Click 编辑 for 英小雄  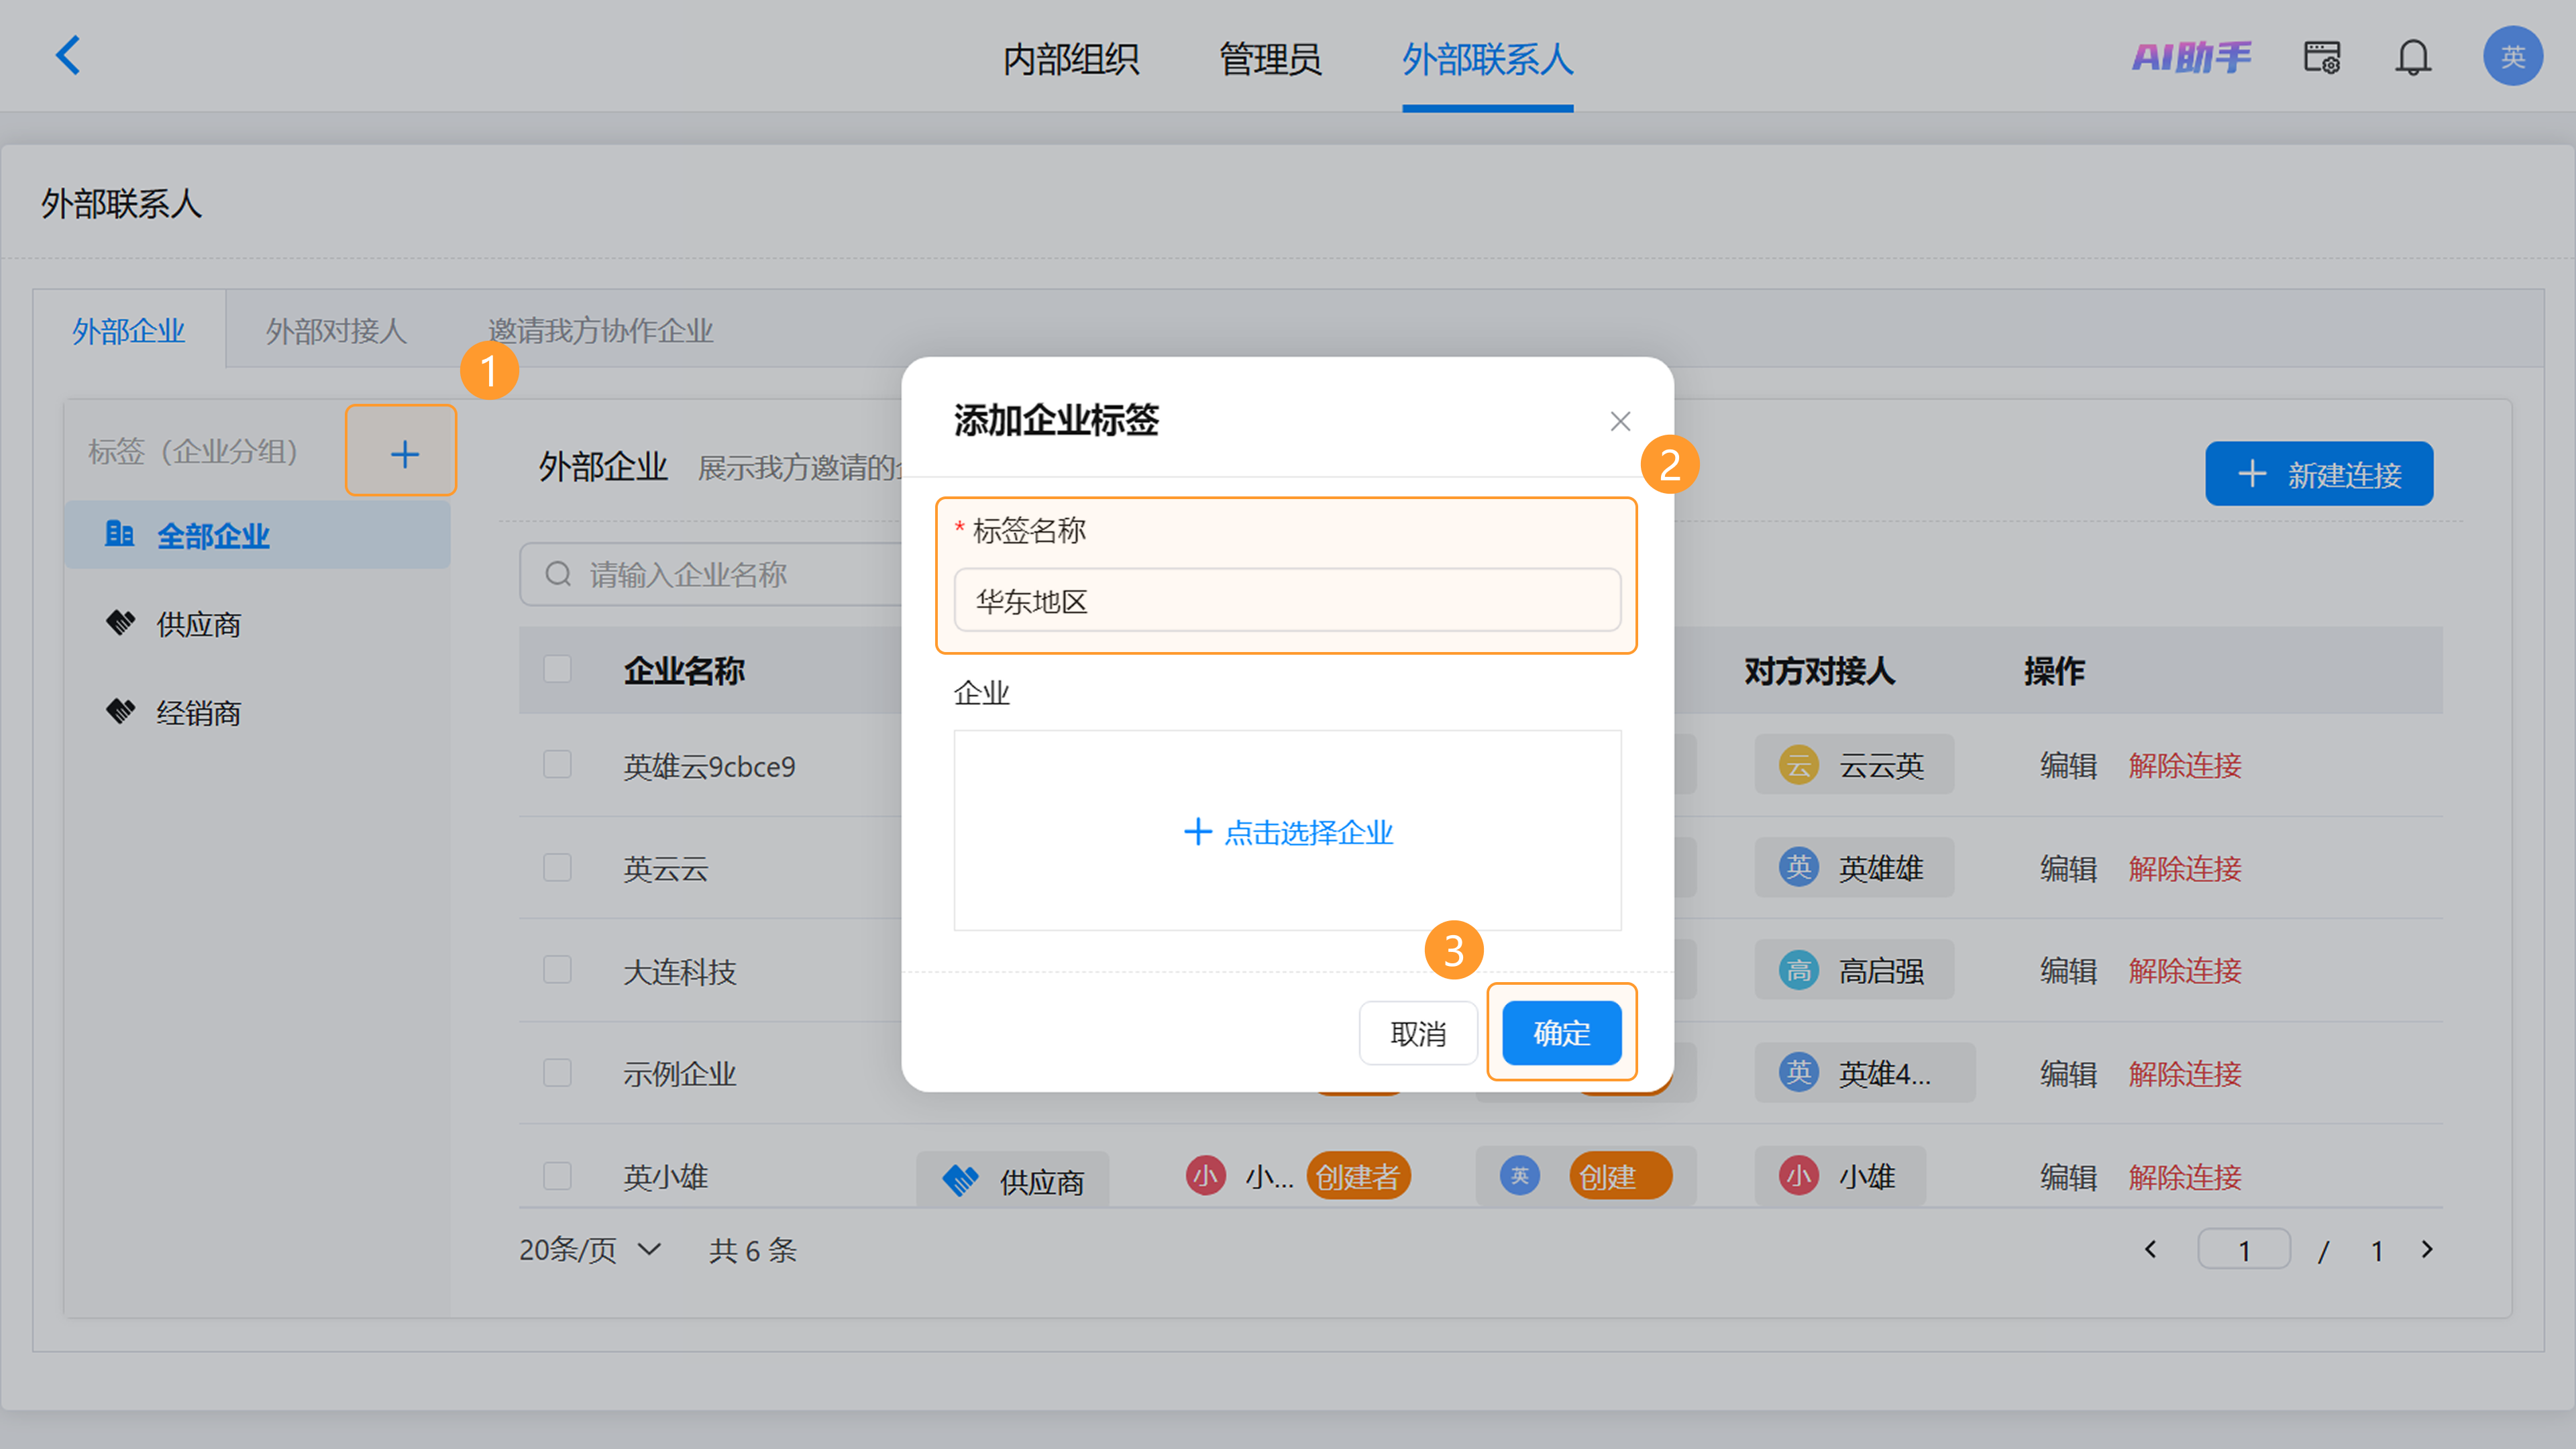(2068, 1177)
